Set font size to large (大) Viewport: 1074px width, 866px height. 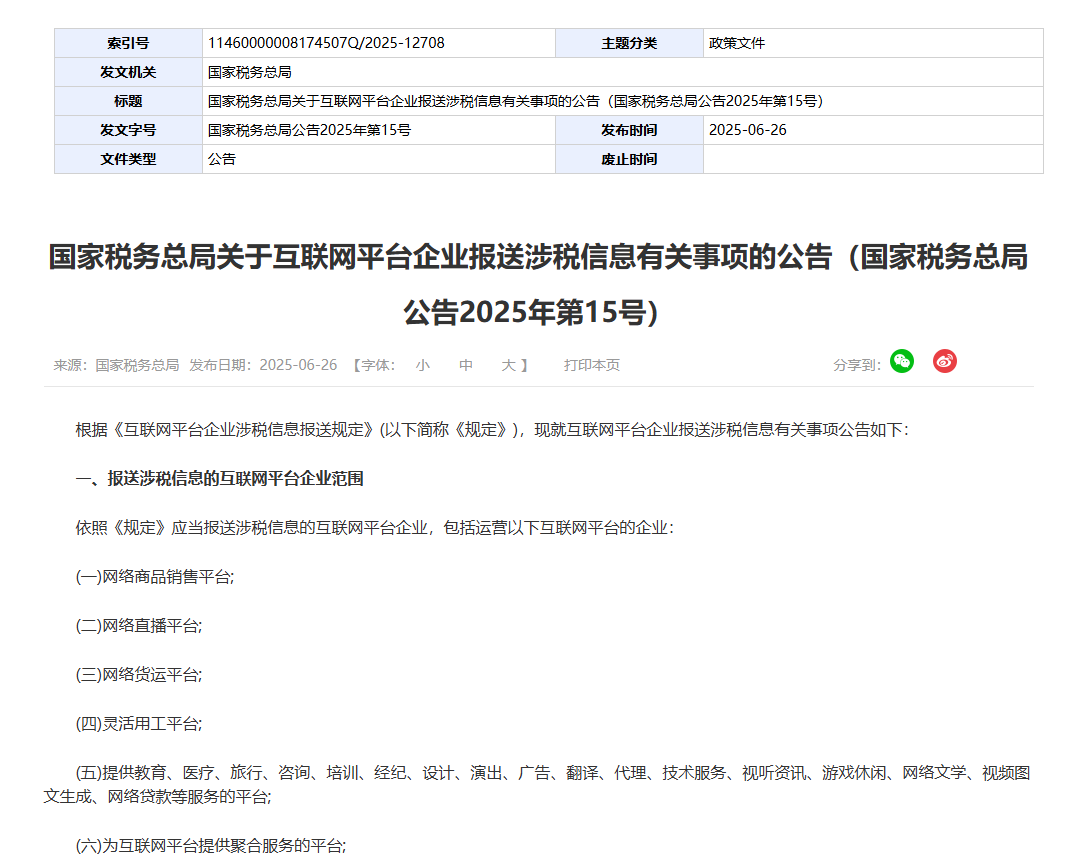pos(508,365)
